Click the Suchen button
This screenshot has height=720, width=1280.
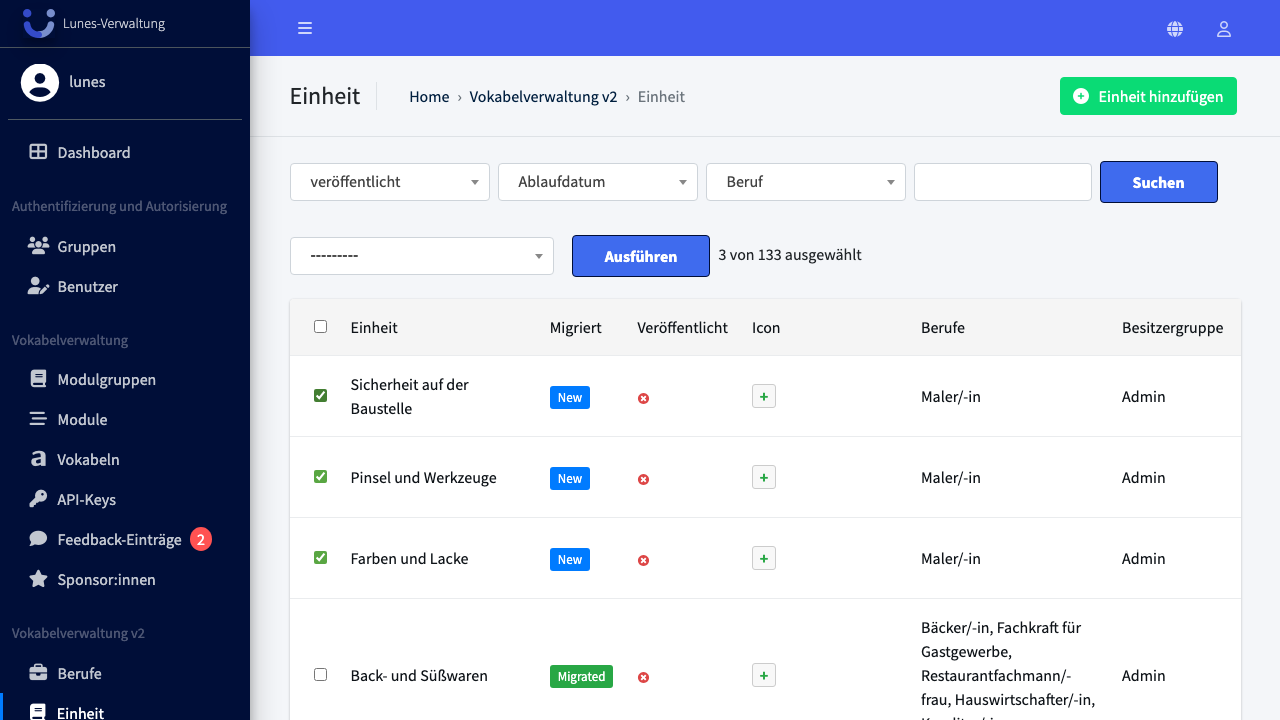tap(1159, 182)
